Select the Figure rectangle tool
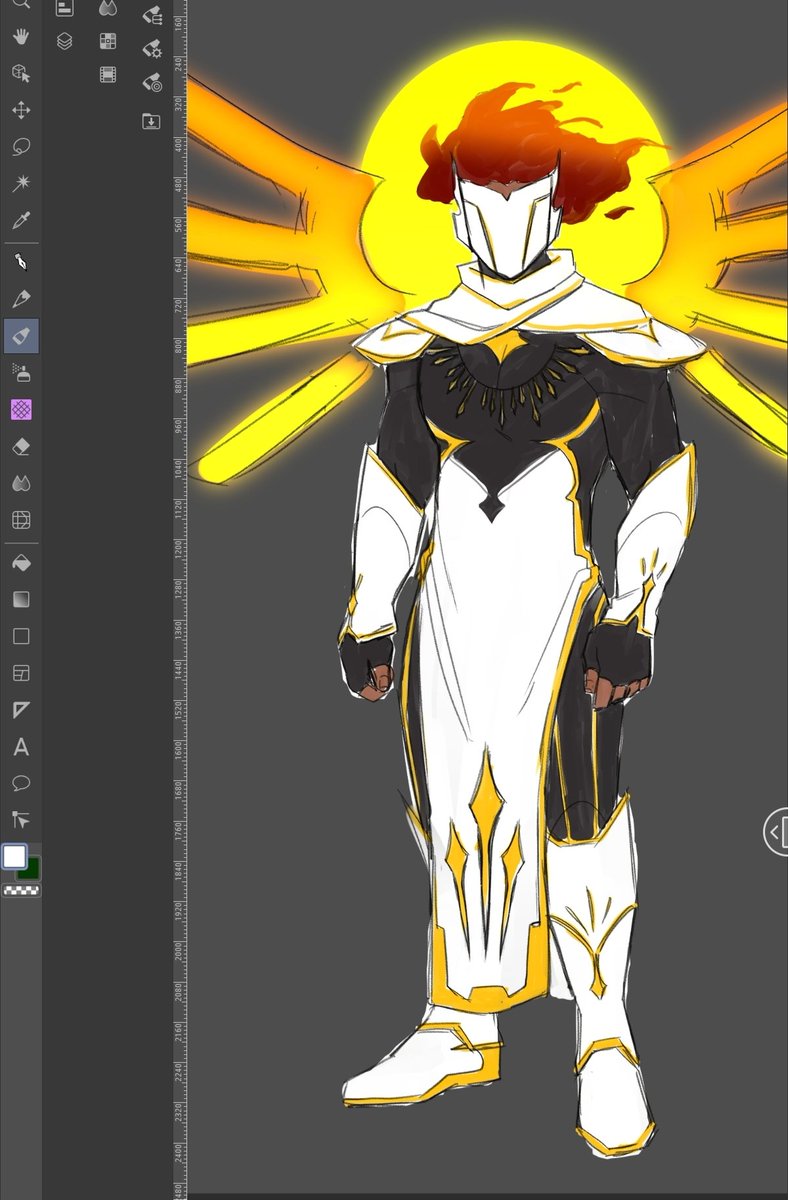This screenshot has width=788, height=1200. 21,636
